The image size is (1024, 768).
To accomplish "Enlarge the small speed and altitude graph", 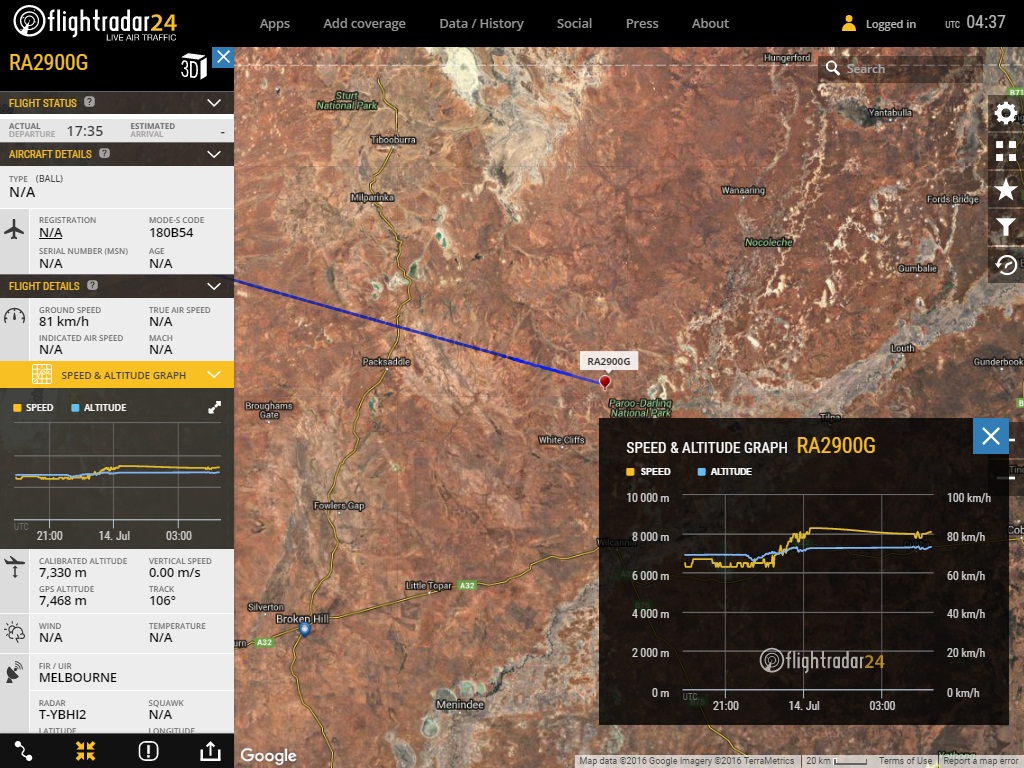I will [x=214, y=408].
